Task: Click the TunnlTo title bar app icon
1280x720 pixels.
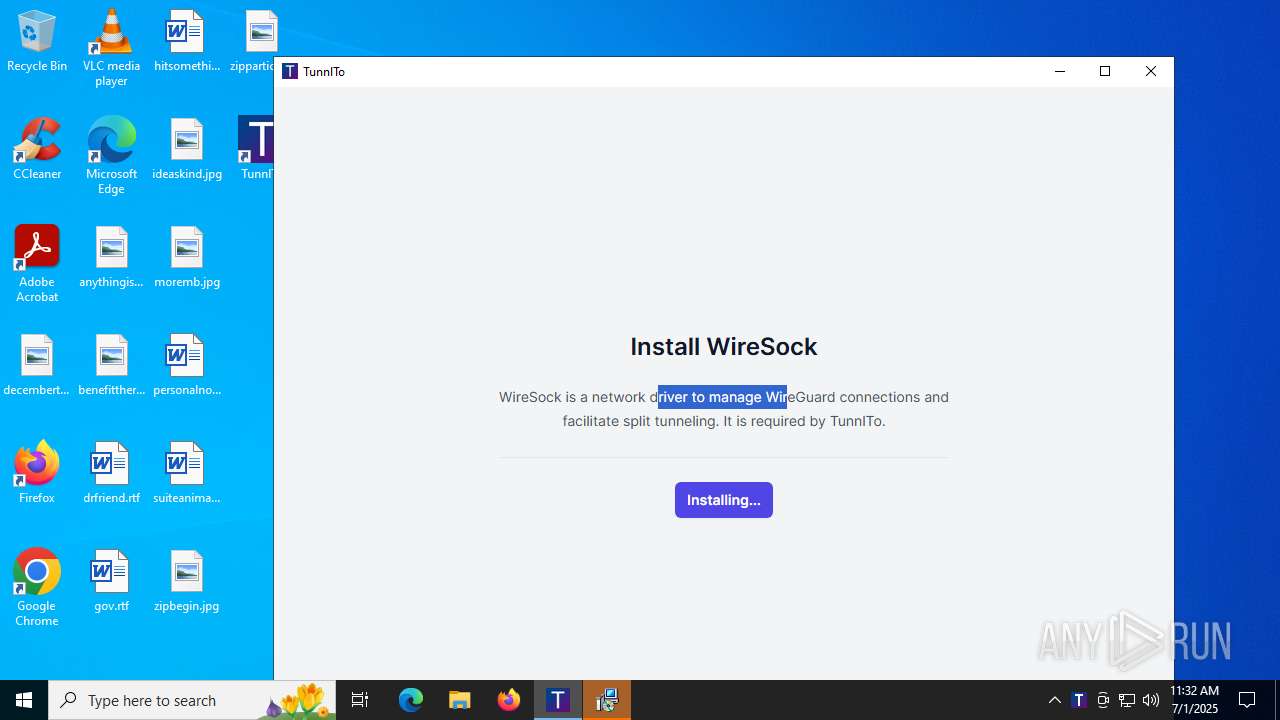Action: (290, 71)
